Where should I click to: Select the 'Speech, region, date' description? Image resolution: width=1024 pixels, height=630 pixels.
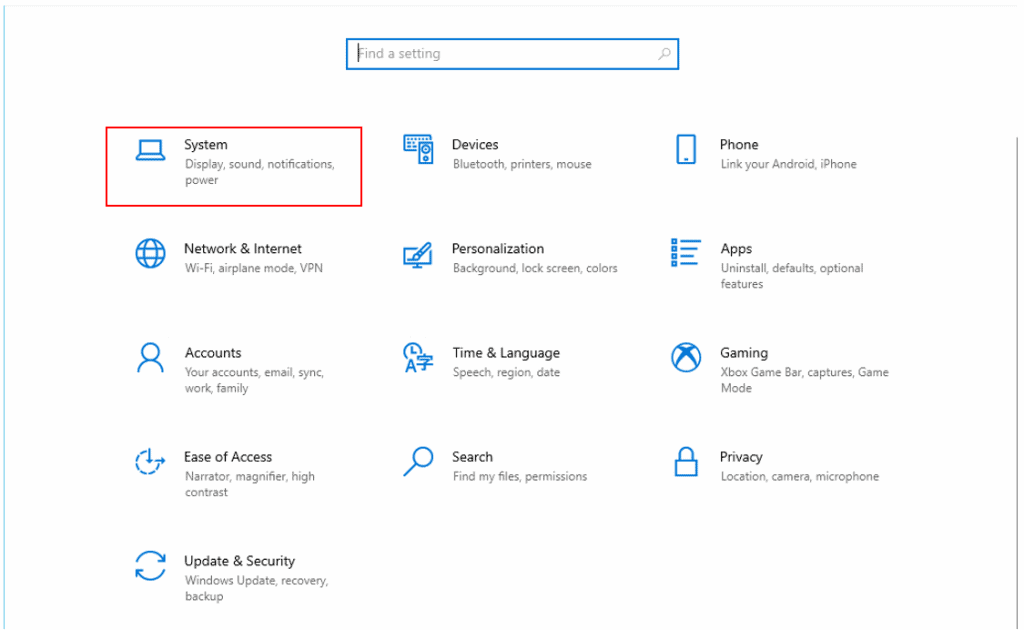(506, 373)
